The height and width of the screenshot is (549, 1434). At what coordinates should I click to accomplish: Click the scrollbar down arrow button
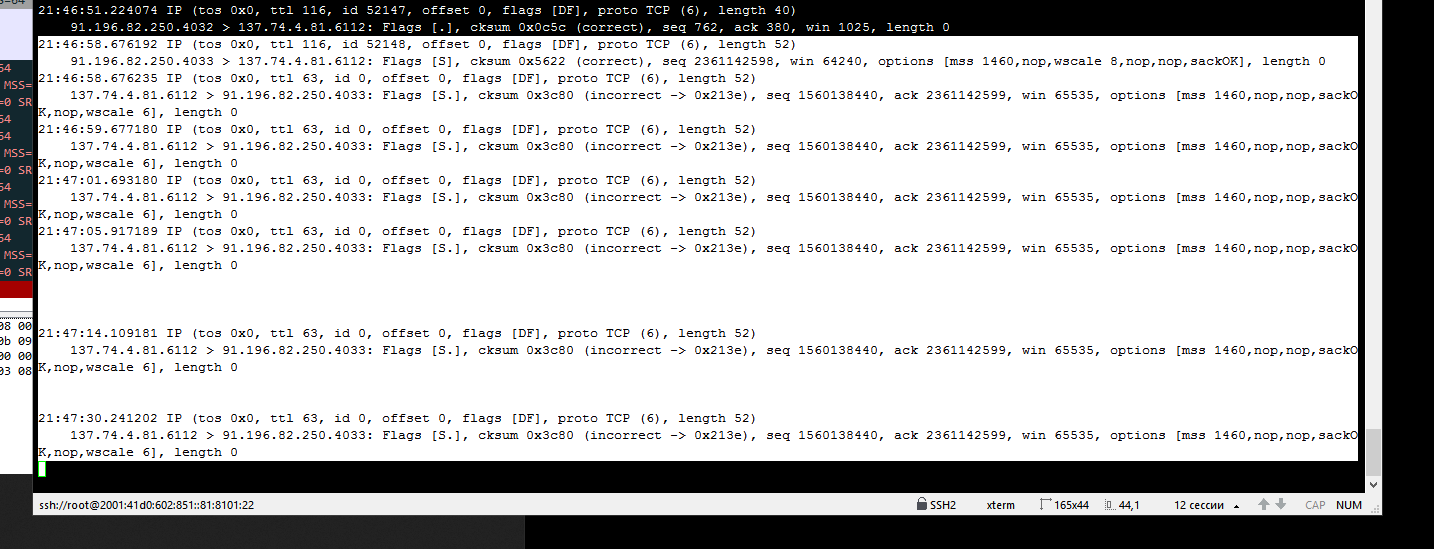coord(1374,484)
